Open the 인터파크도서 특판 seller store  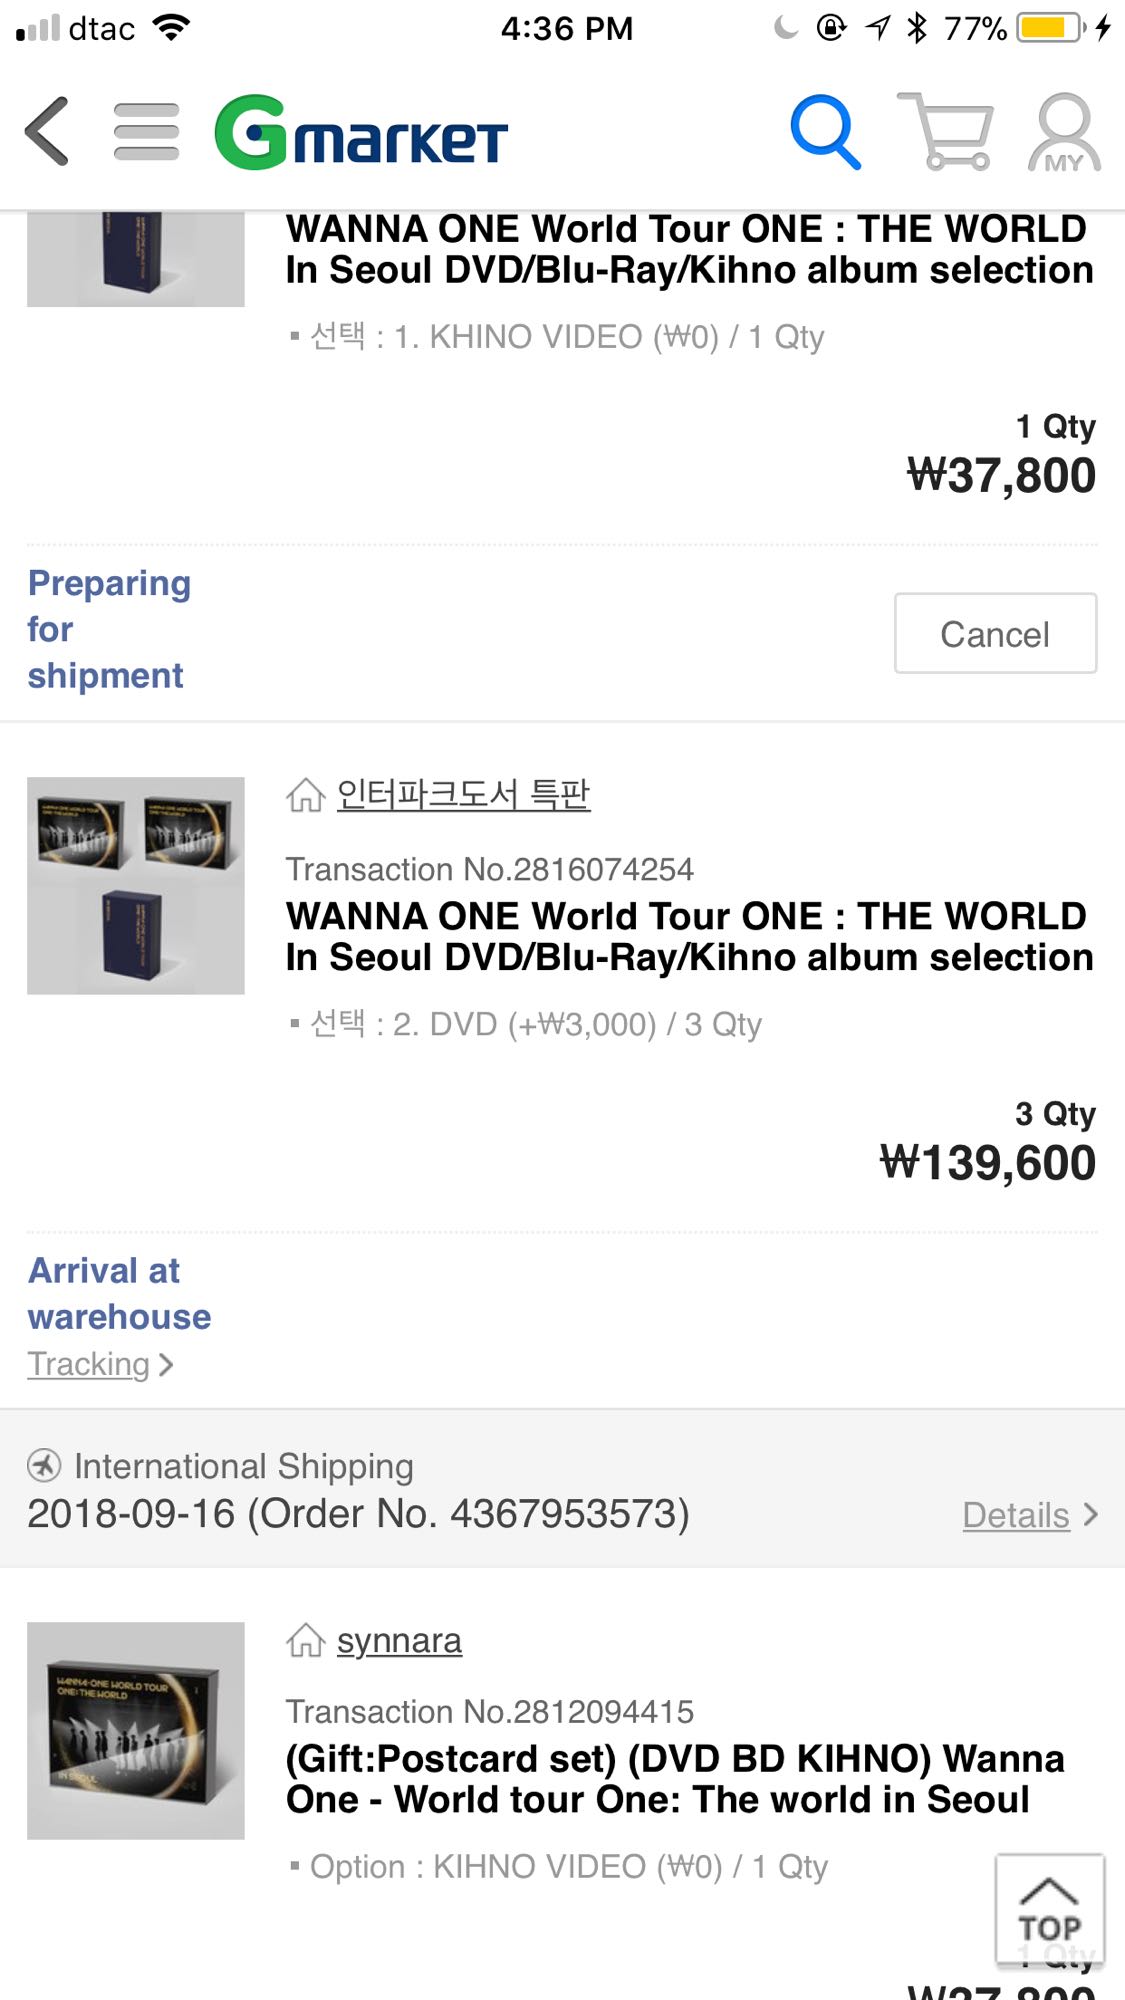[x=463, y=795]
